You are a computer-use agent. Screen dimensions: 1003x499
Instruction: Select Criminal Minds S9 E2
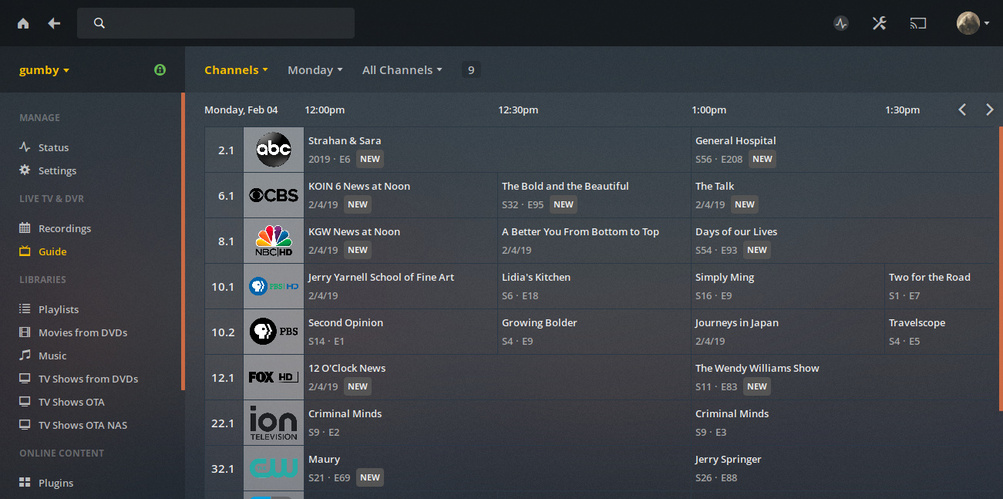click(x=497, y=422)
